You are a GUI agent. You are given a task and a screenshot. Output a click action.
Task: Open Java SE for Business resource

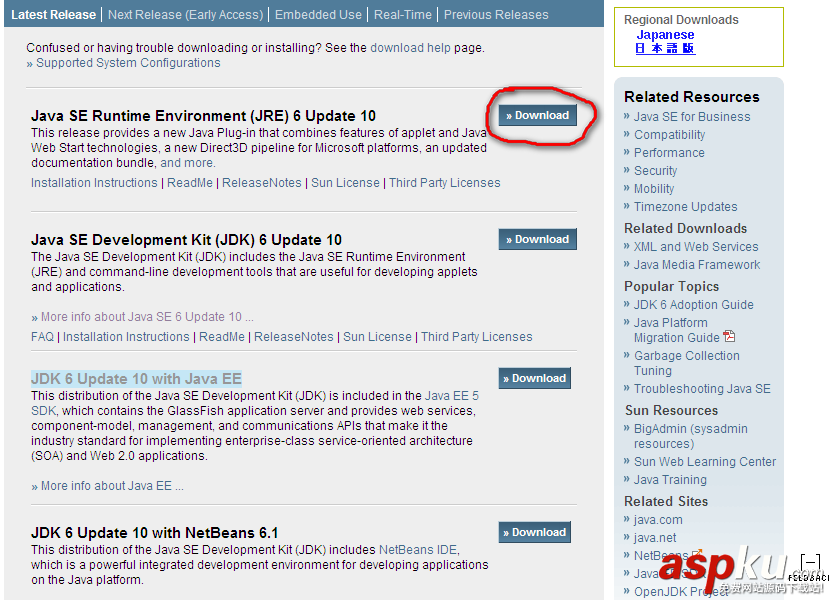pyautogui.click(x=692, y=117)
